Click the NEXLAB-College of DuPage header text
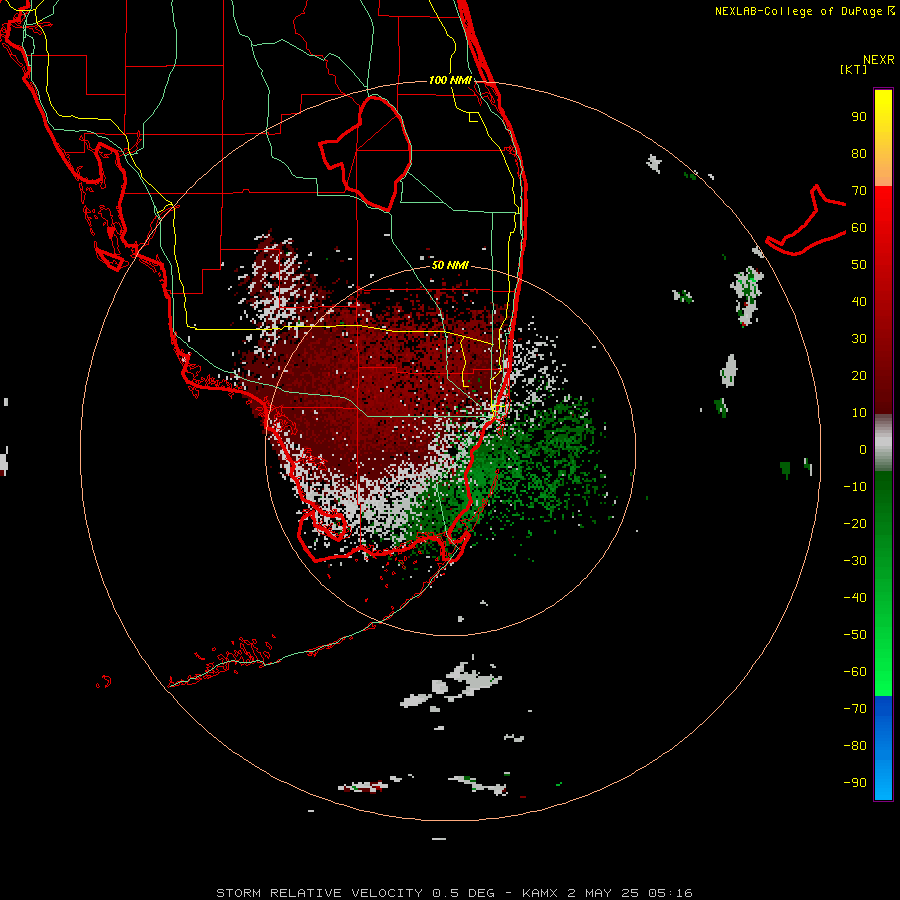Screen dimensions: 900x900 pos(804,11)
